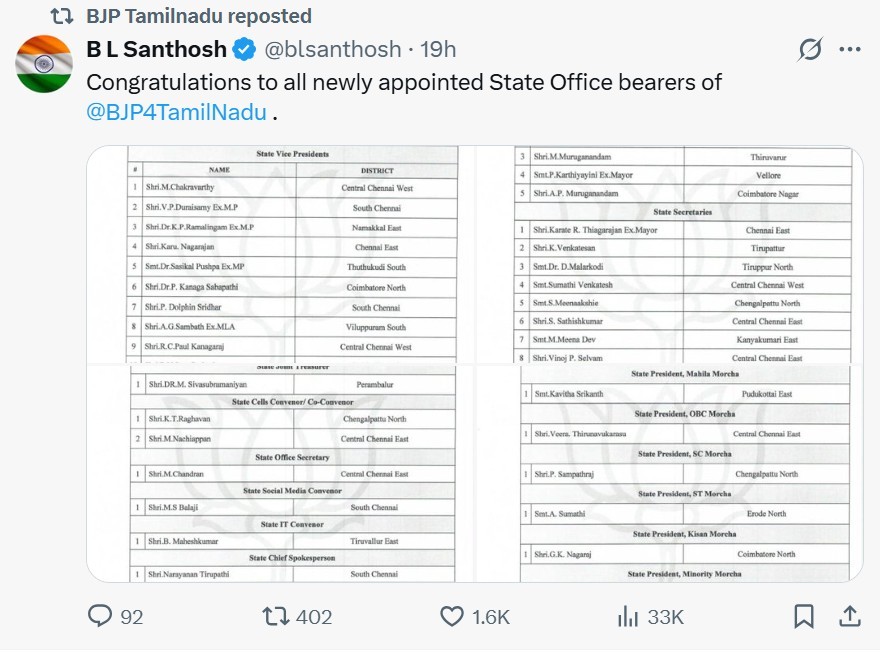Screen dimensions: 880x652
Task: Click the reply comment icon
Action: coord(100,616)
